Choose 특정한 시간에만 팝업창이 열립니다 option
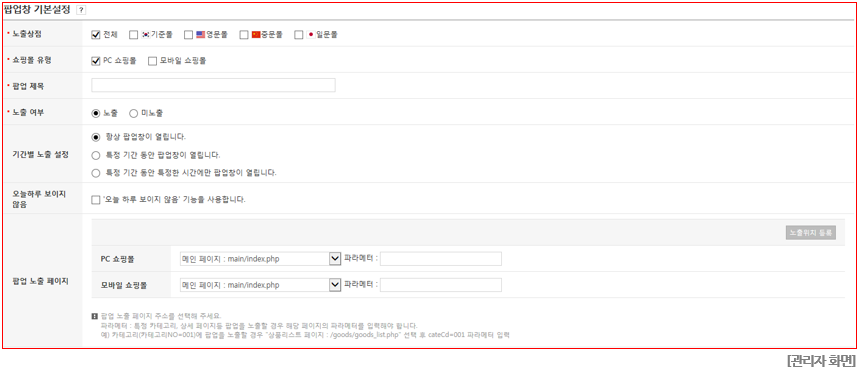This screenshot has height=368, width=861. point(96,173)
